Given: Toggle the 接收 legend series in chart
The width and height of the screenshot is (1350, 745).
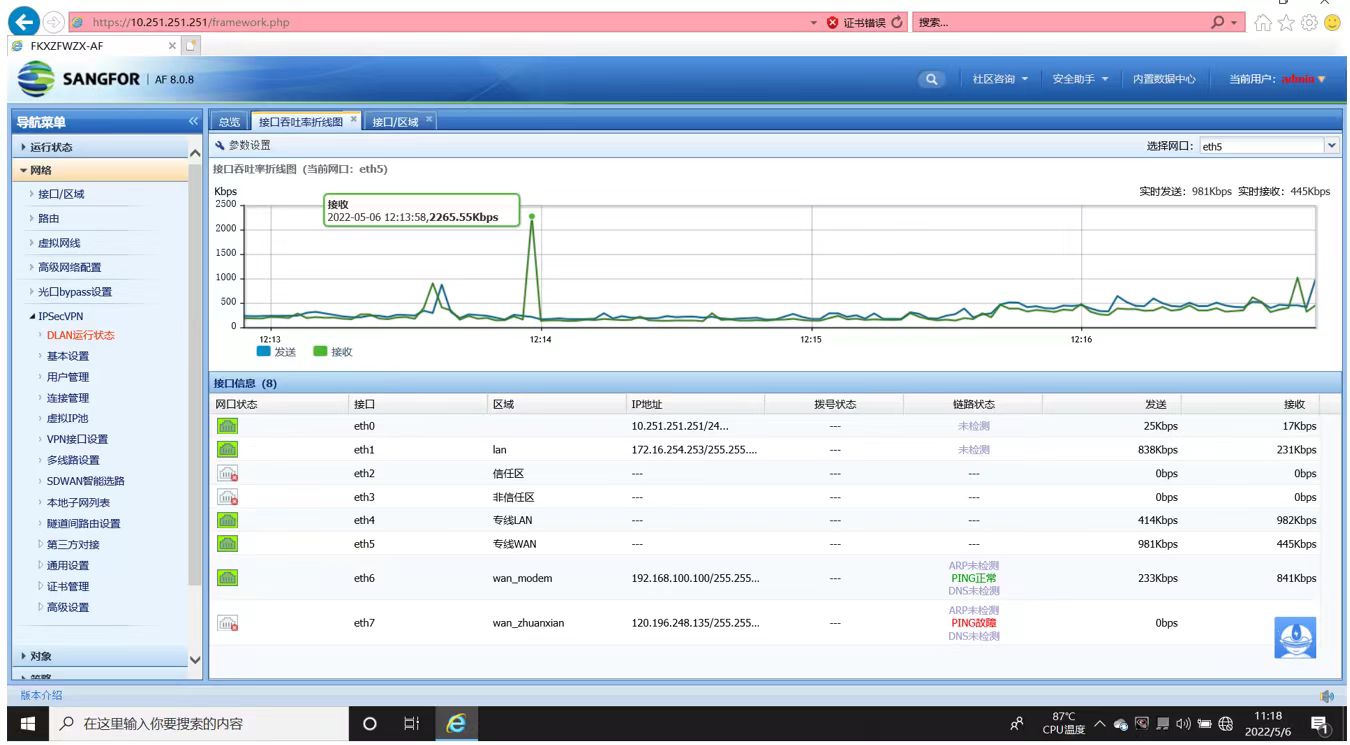Looking at the screenshot, I should [333, 352].
